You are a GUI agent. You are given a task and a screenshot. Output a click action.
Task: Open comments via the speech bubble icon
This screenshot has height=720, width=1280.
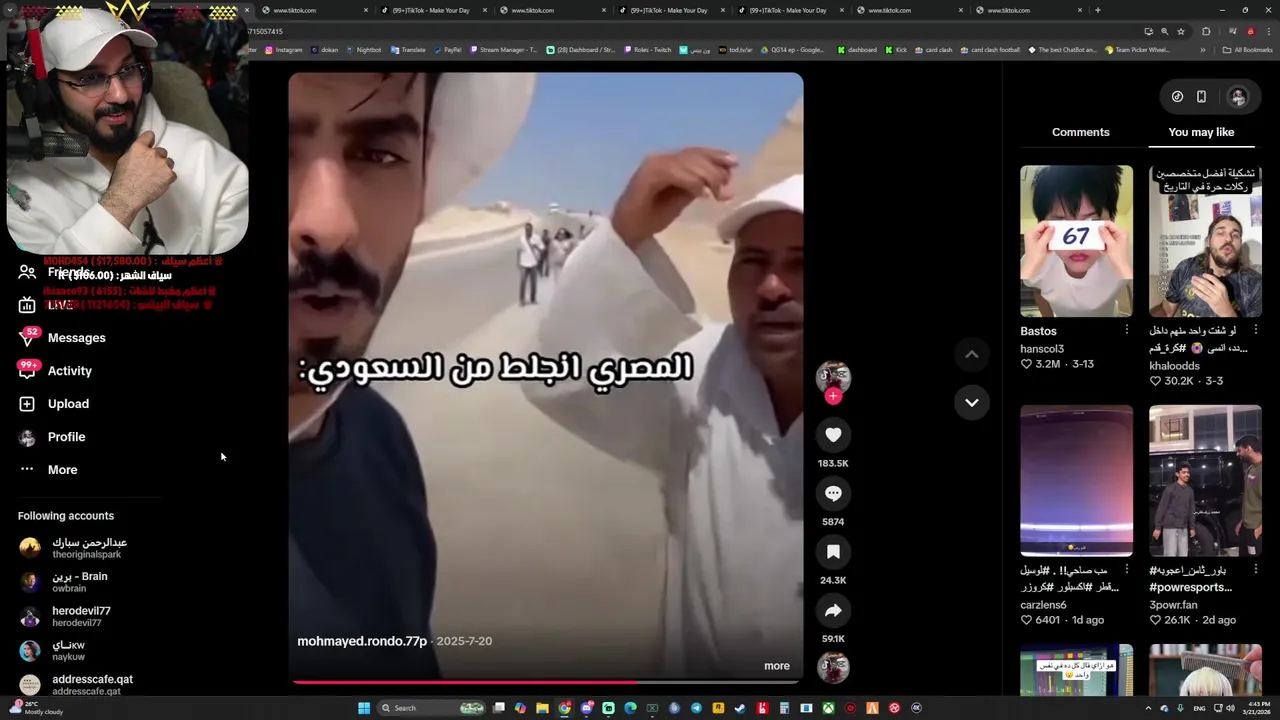pyautogui.click(x=833, y=493)
